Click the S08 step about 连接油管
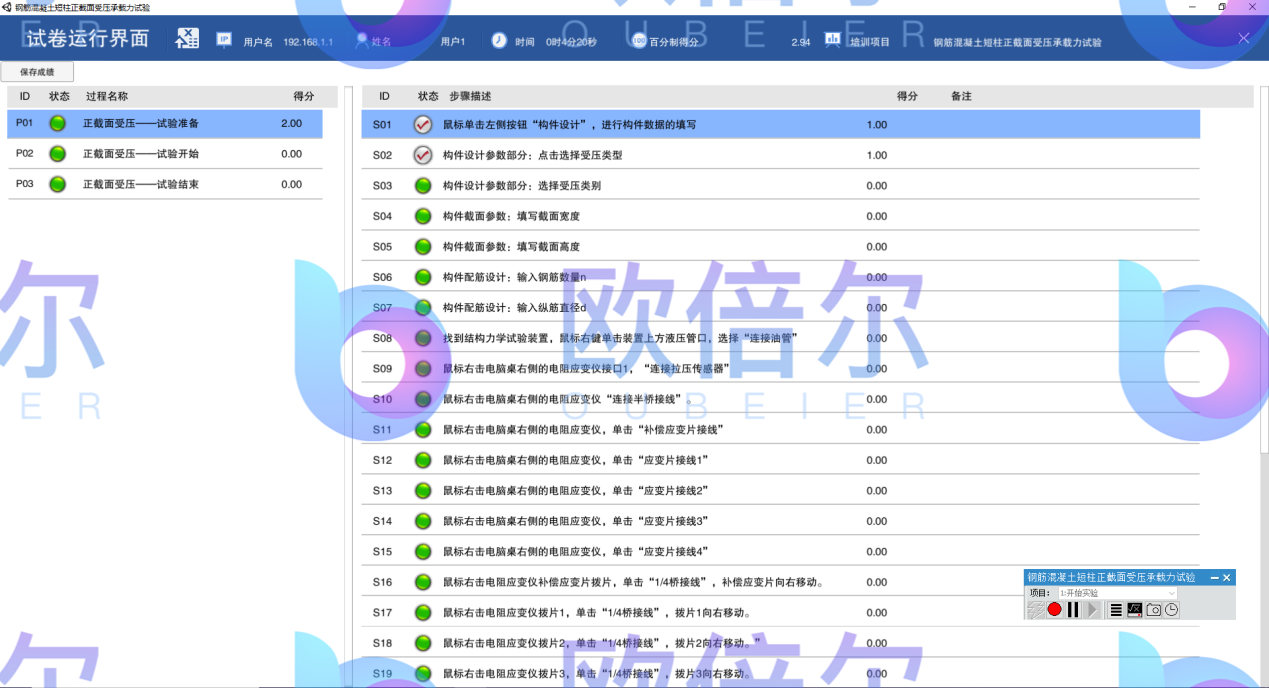The width and height of the screenshot is (1269, 688). pos(620,338)
